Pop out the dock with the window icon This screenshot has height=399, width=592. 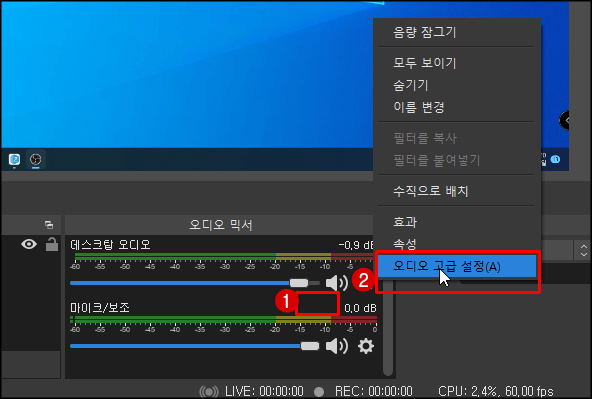click(49, 225)
